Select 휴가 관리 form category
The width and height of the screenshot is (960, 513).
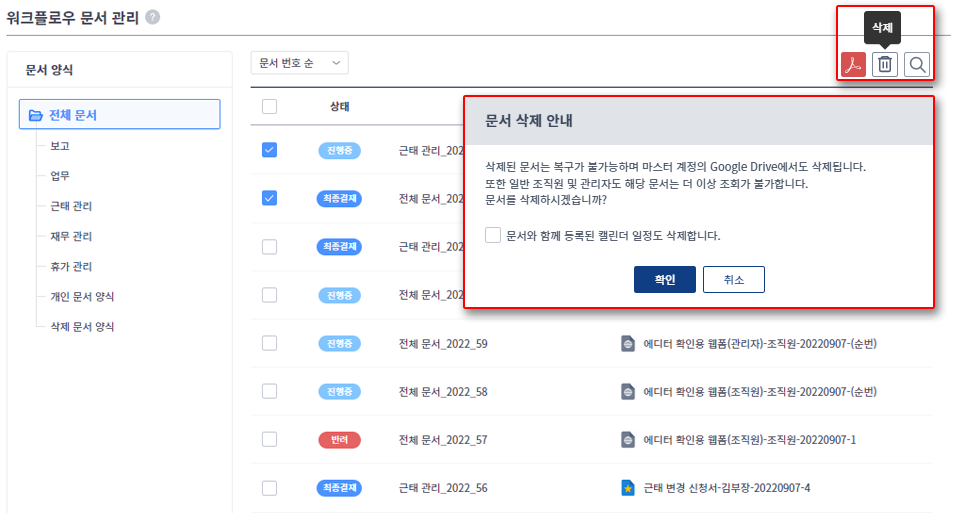[71, 266]
